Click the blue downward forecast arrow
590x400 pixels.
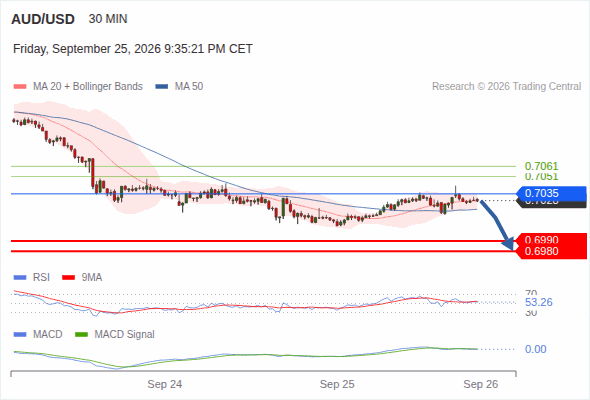(497, 225)
